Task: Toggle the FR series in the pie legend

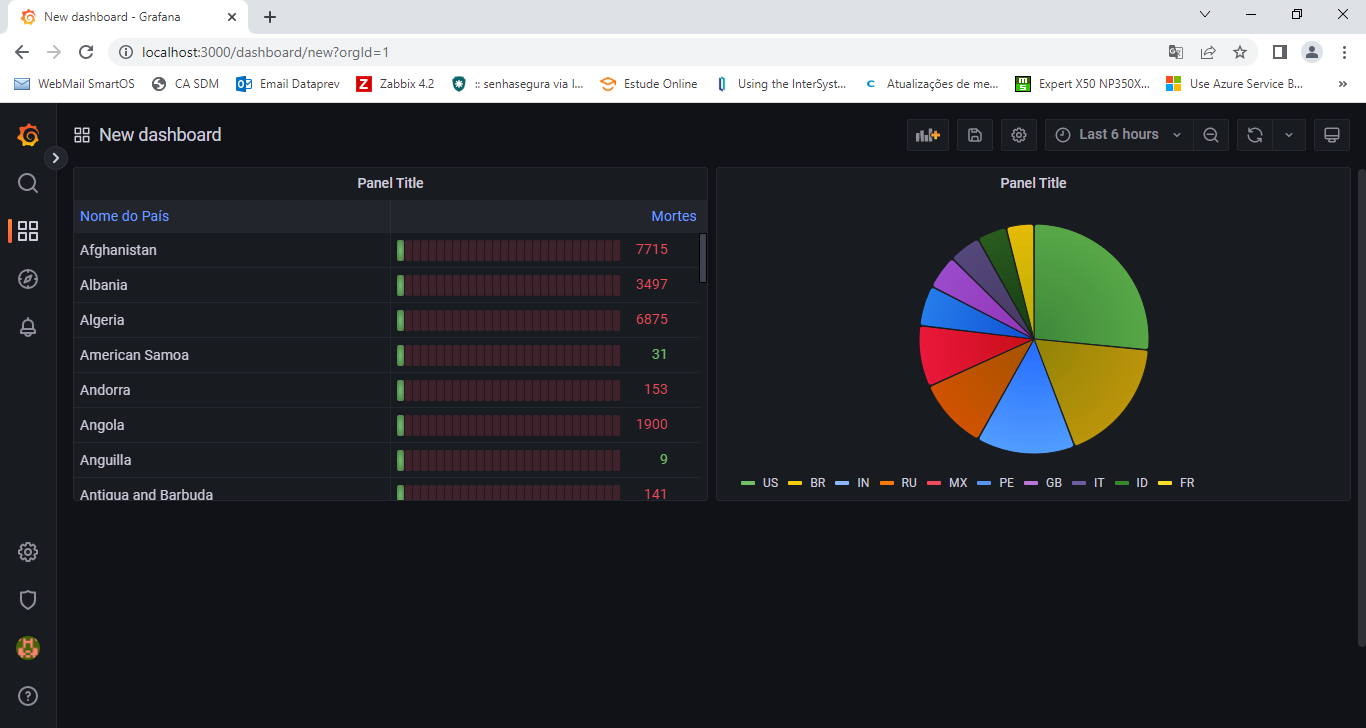Action: tap(1186, 483)
